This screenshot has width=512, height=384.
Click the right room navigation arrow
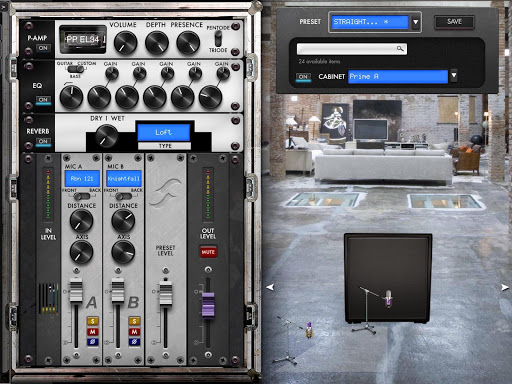coord(505,287)
